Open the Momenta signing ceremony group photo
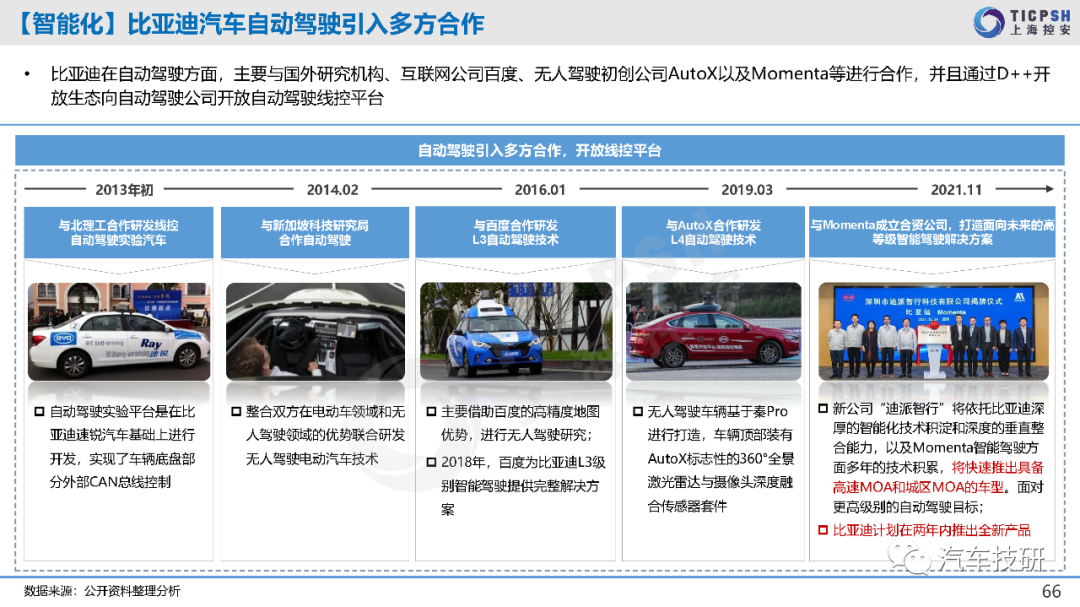Image resolution: width=1080 pixels, height=607 pixels. click(x=933, y=331)
